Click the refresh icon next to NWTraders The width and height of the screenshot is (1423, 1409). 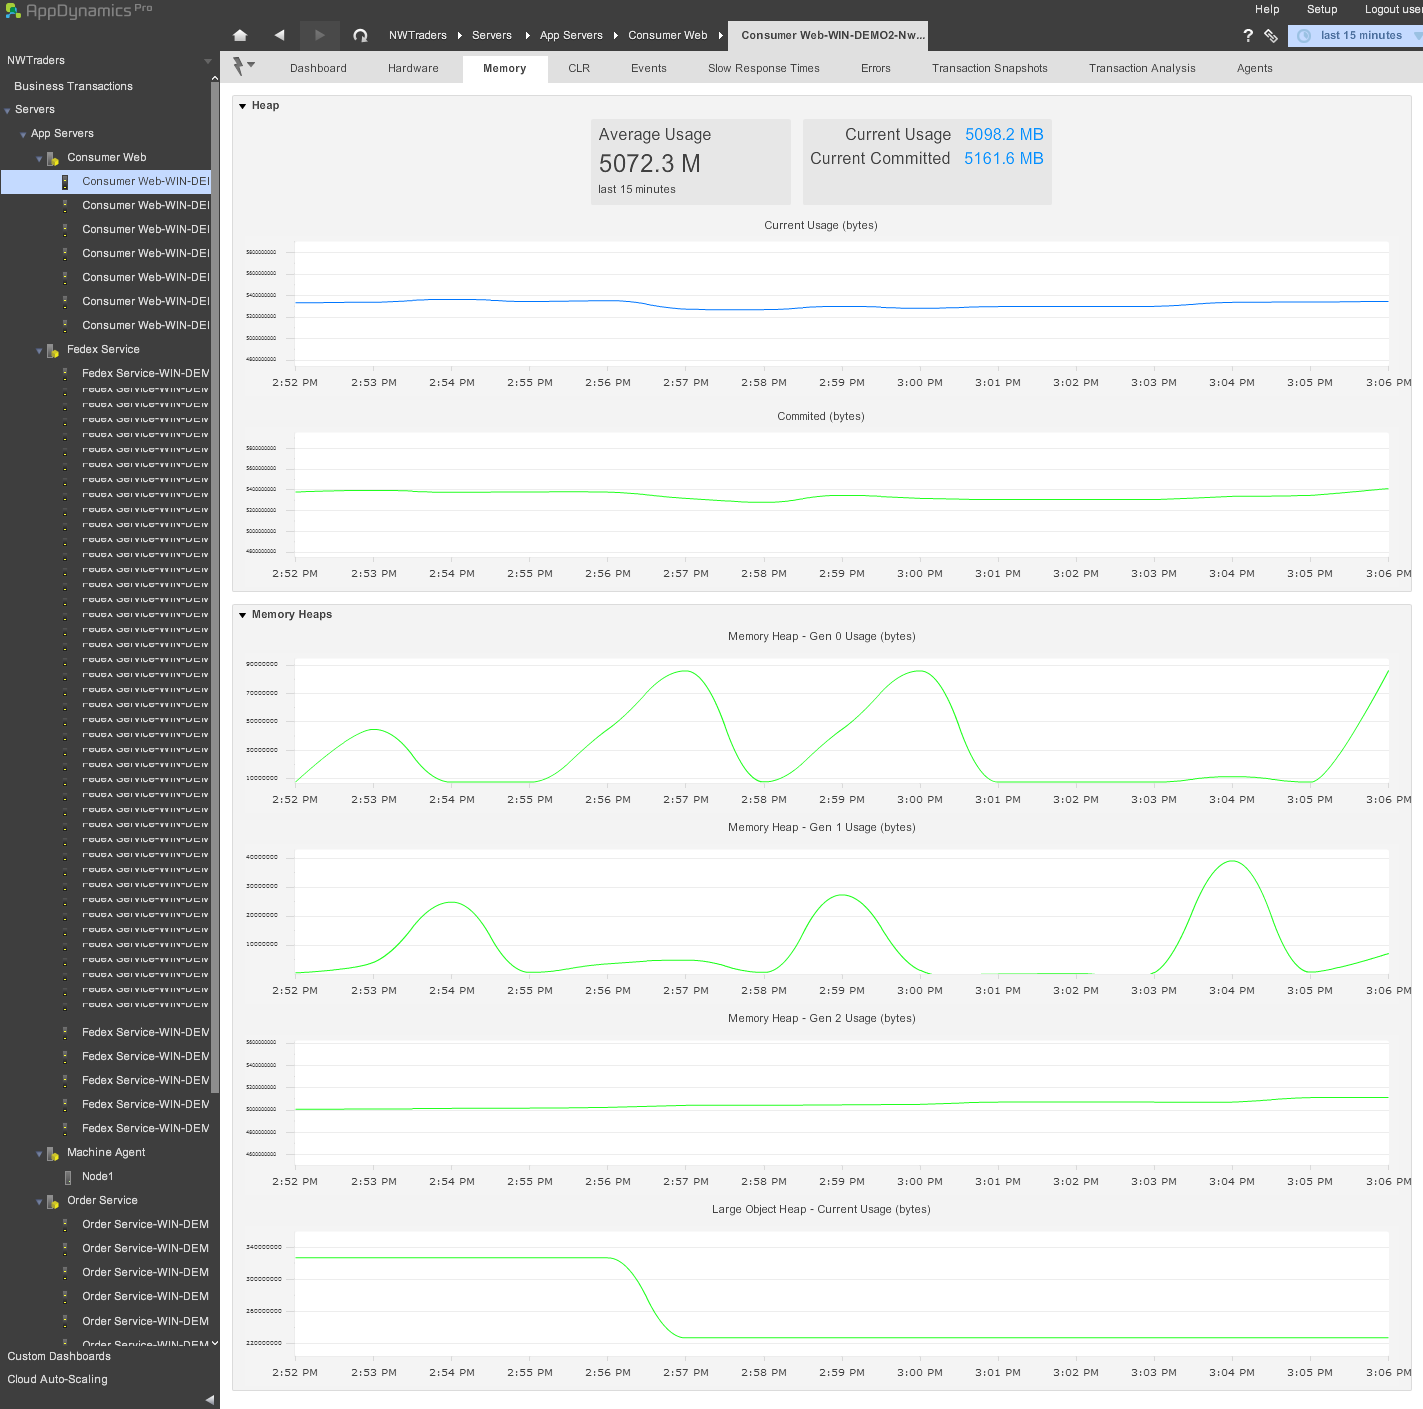(x=360, y=35)
